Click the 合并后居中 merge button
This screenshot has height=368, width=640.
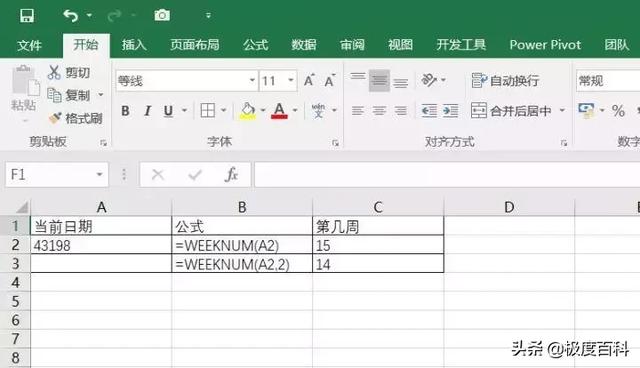pos(511,111)
